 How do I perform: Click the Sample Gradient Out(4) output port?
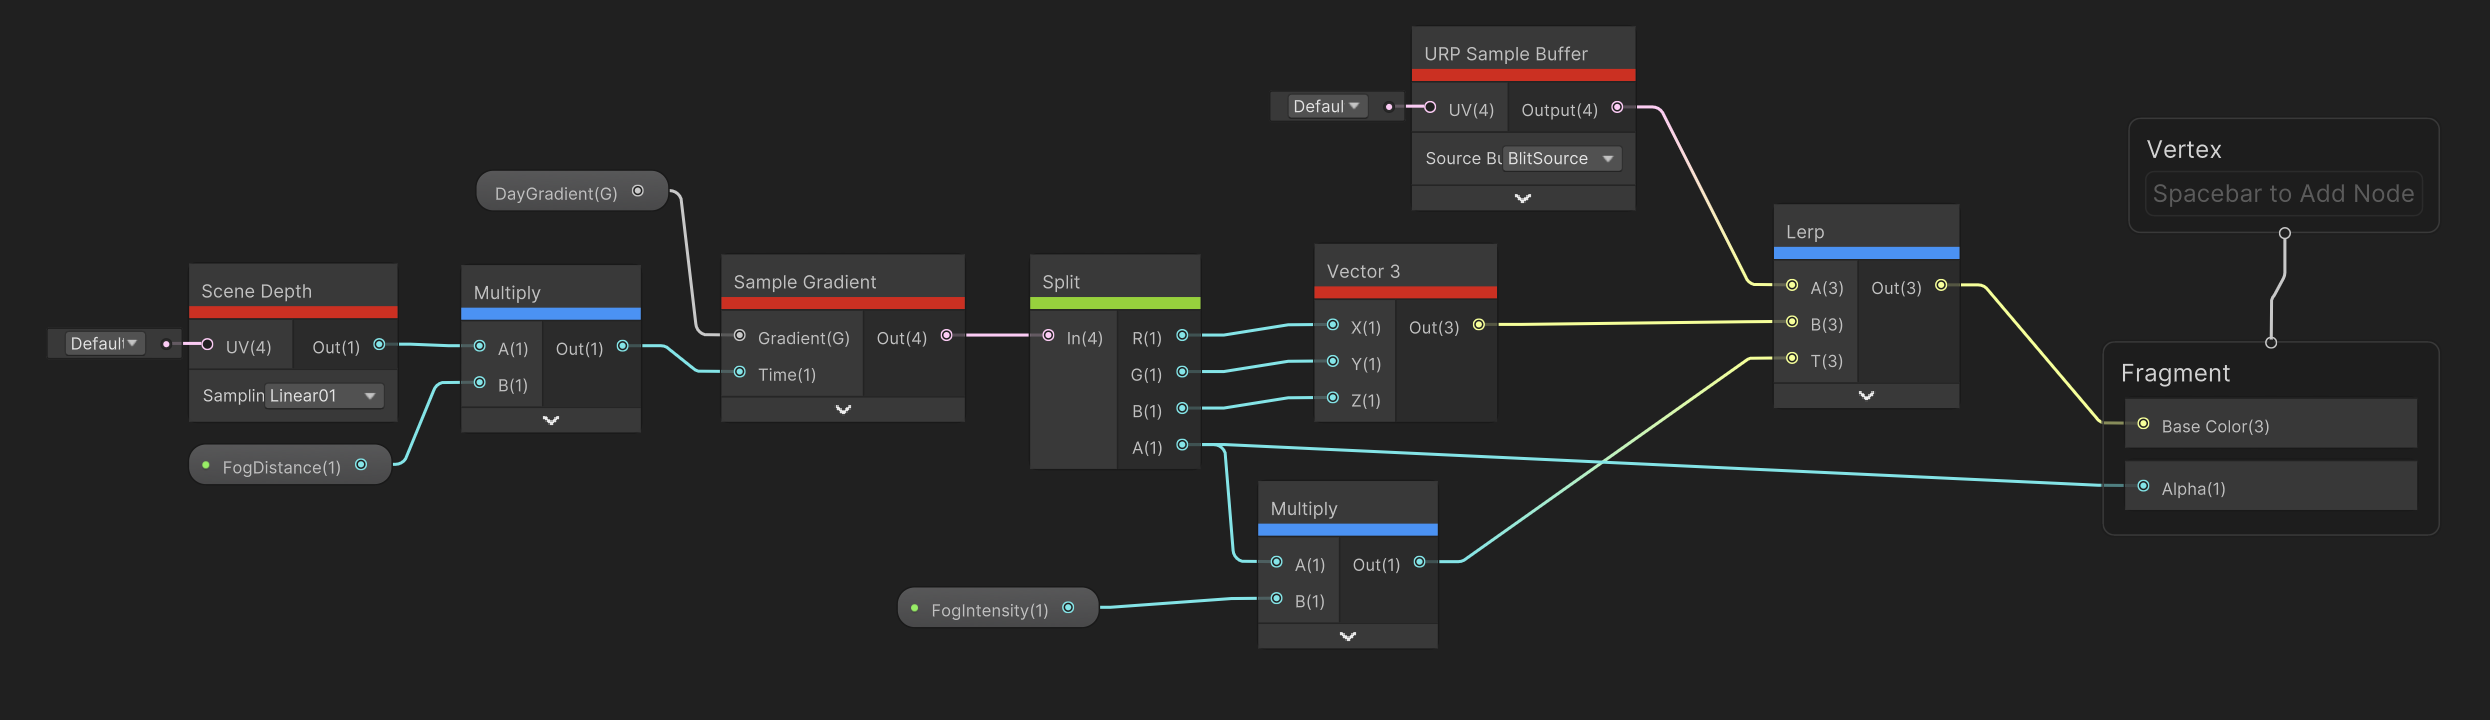click(x=946, y=335)
